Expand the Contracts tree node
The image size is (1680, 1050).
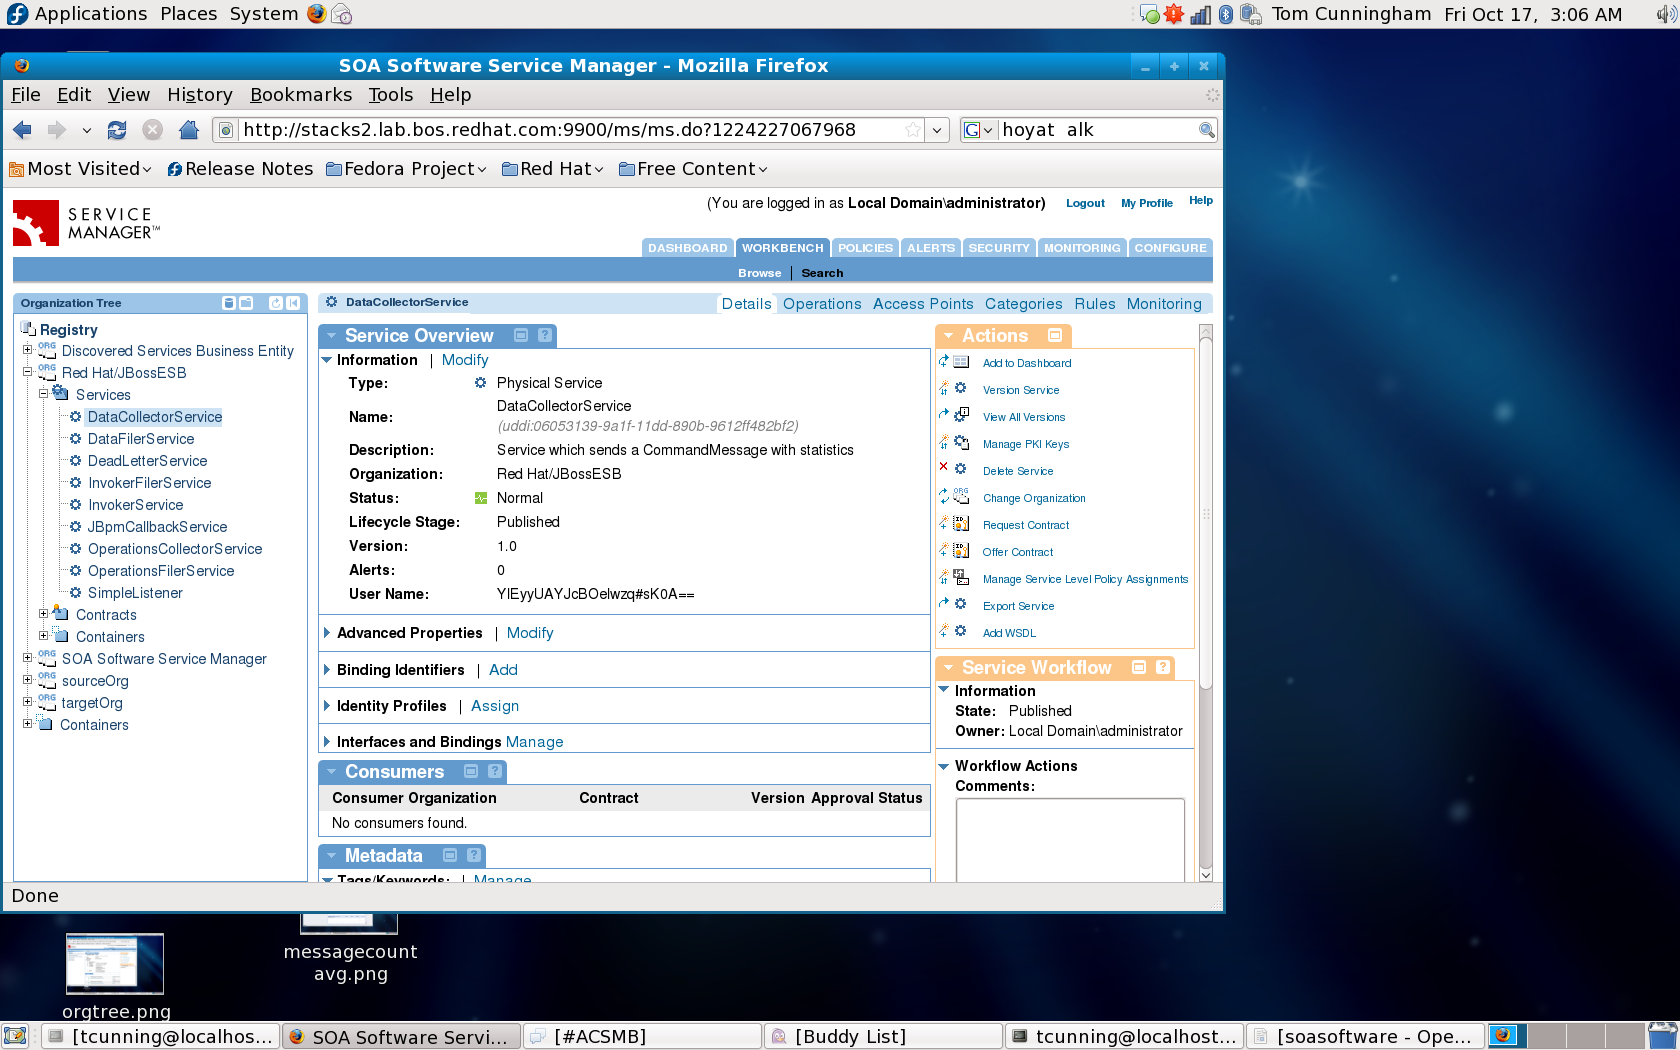coord(43,614)
